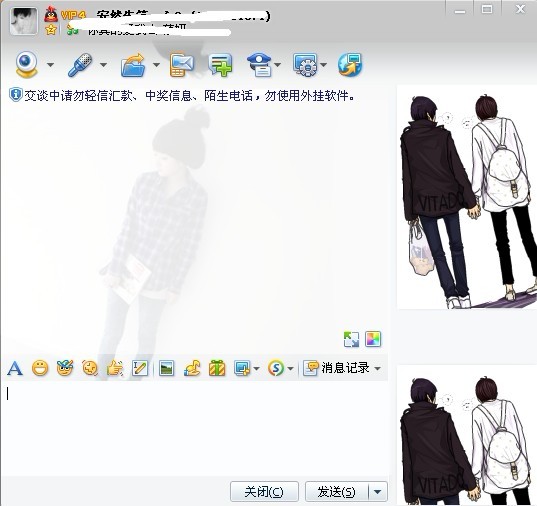Toggle the chat area expand arrows icon

pos(351,340)
